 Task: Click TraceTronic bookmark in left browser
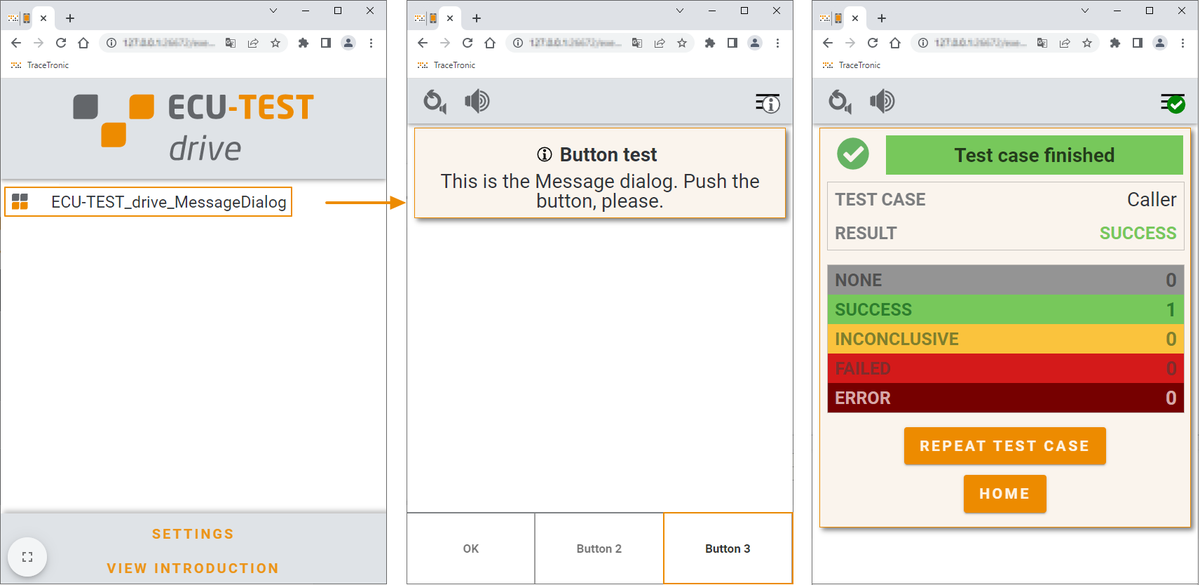click(40, 65)
